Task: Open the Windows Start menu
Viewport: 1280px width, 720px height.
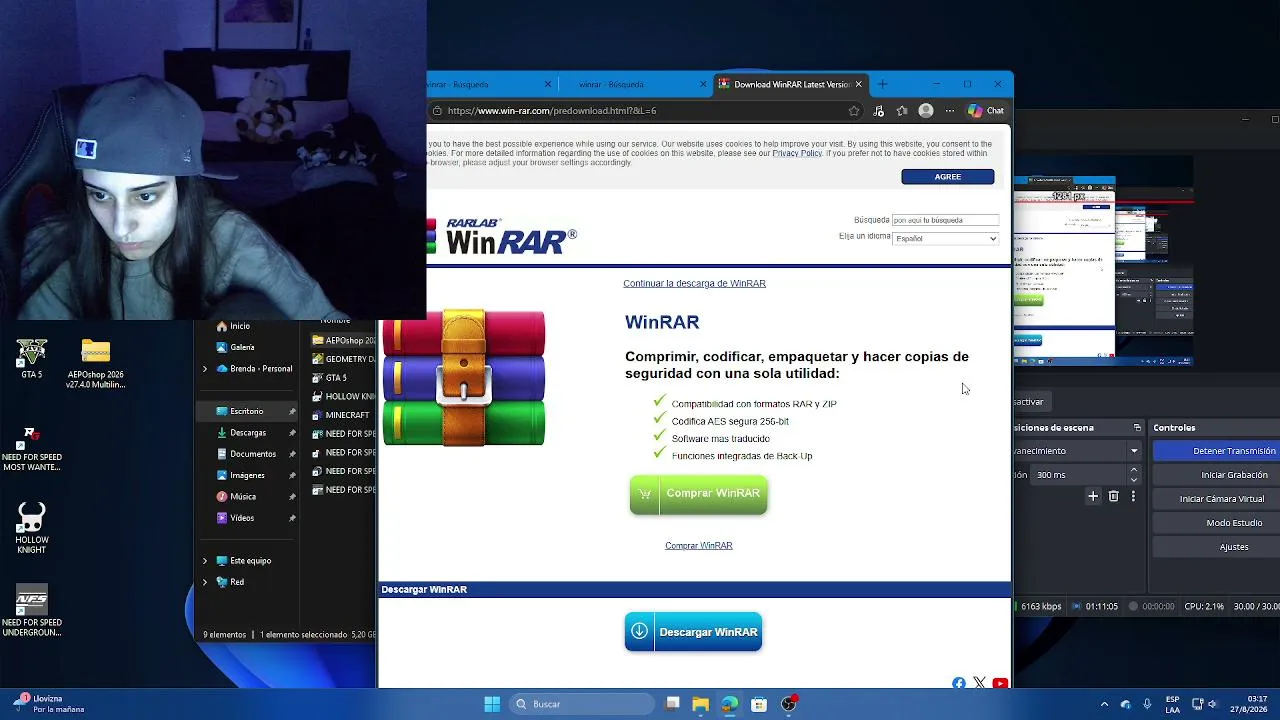Action: pyautogui.click(x=492, y=704)
